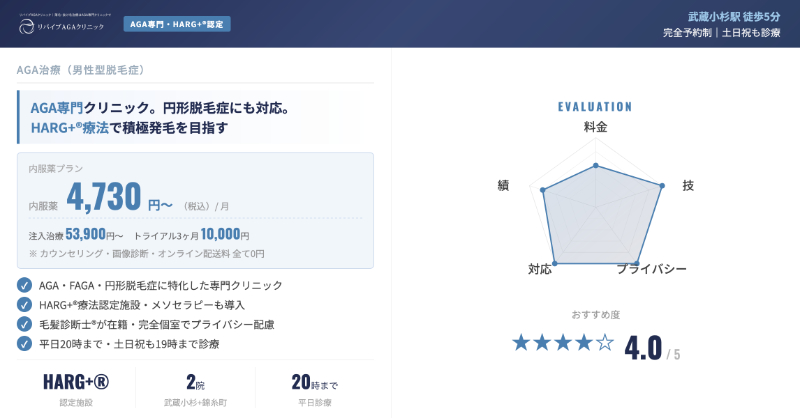The width and height of the screenshot is (800, 418).
Task: Click the AGA治療（男性型脱毛症） section heading
Action: [82, 70]
